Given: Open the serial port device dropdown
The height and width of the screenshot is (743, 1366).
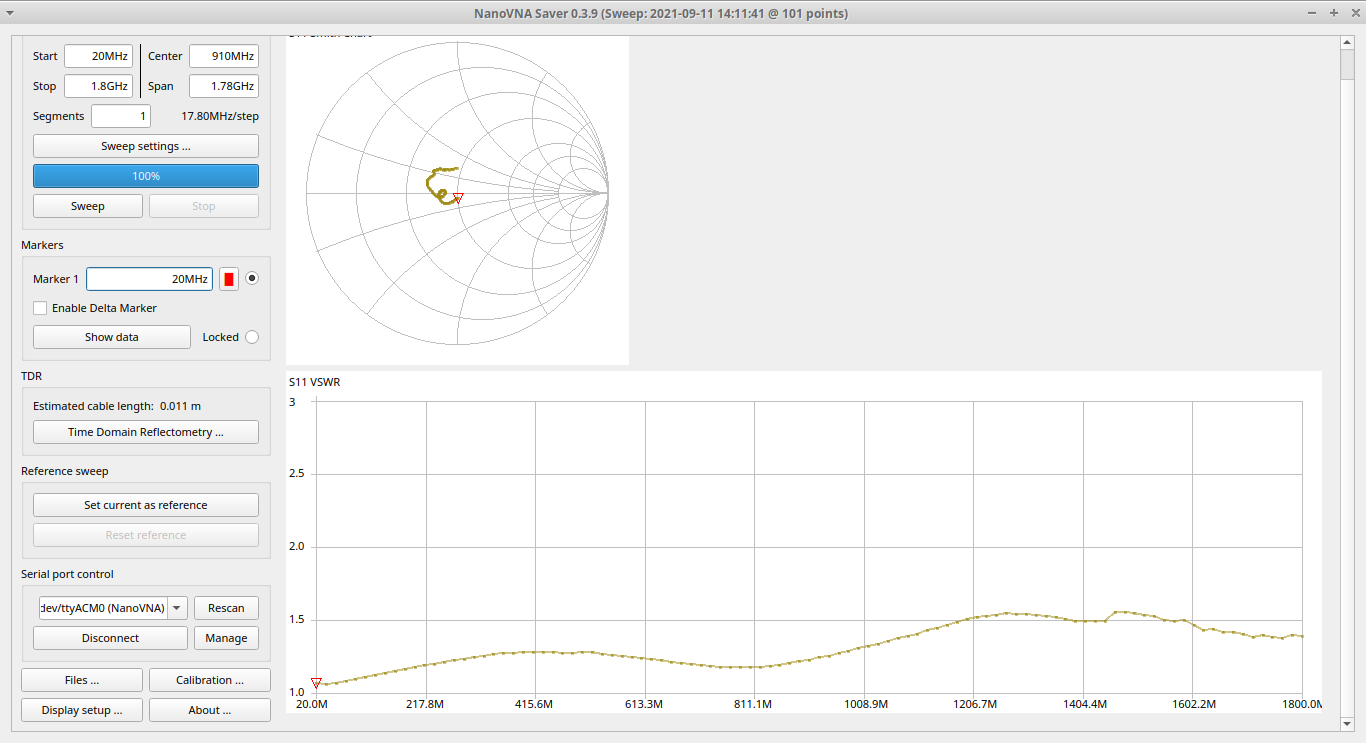Looking at the screenshot, I should click(177, 608).
